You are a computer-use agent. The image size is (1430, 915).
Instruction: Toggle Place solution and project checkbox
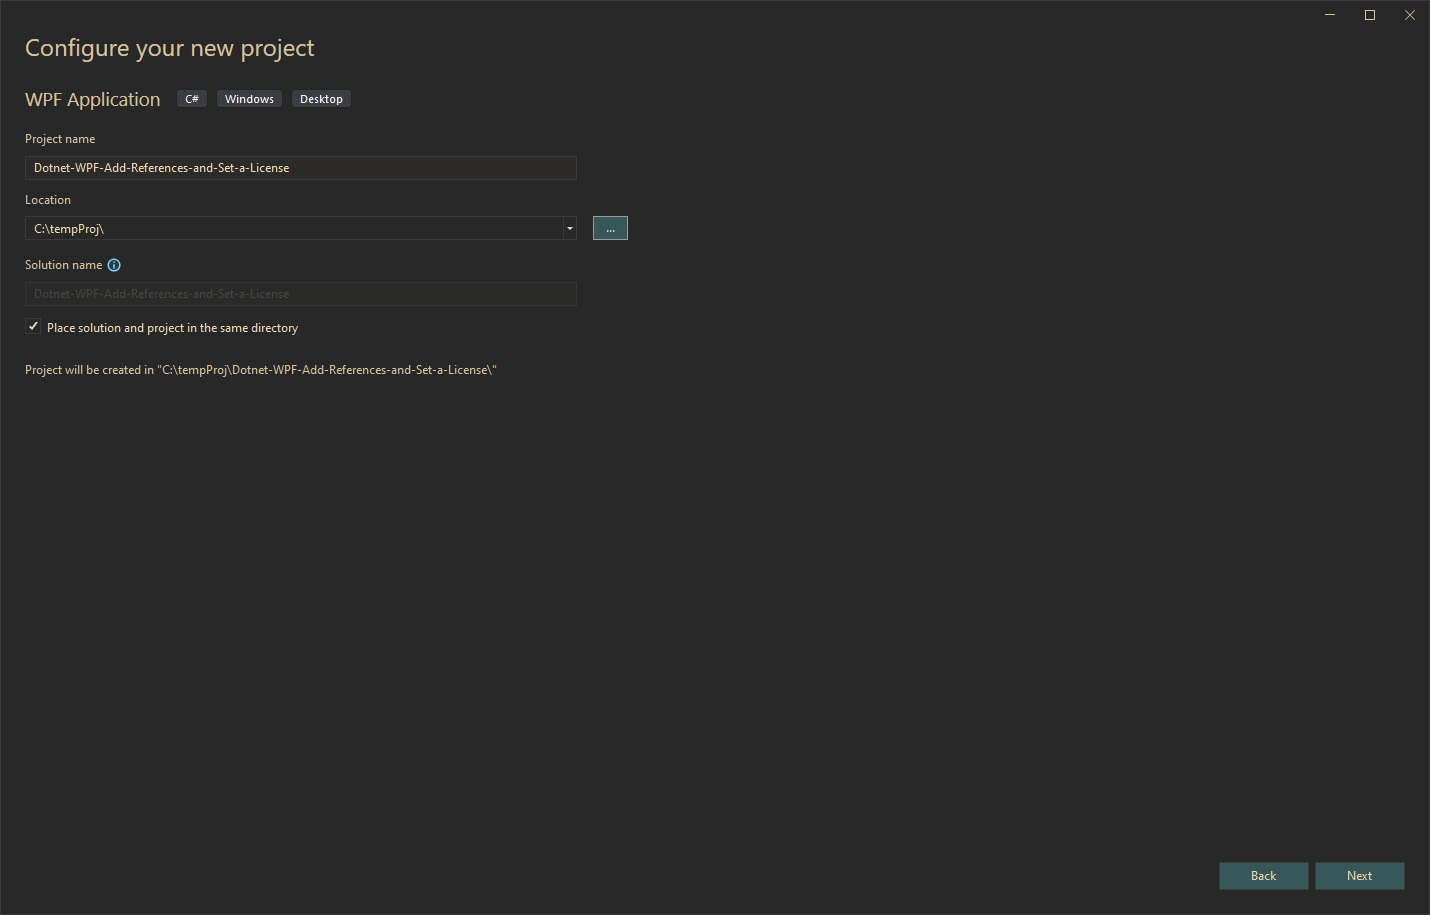(x=33, y=327)
